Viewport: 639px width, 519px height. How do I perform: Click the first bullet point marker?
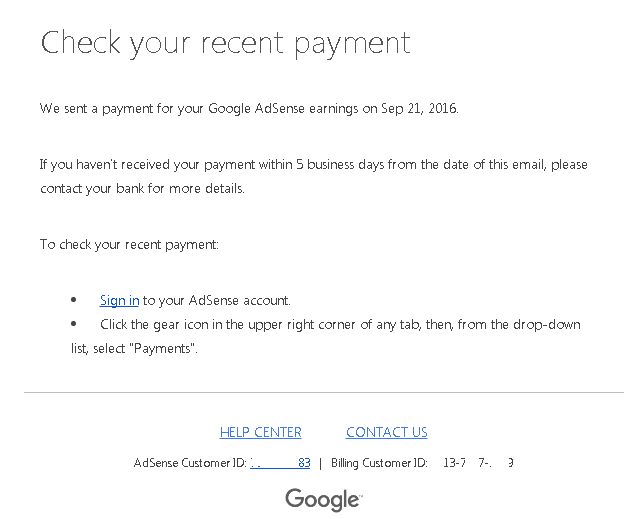tap(74, 300)
